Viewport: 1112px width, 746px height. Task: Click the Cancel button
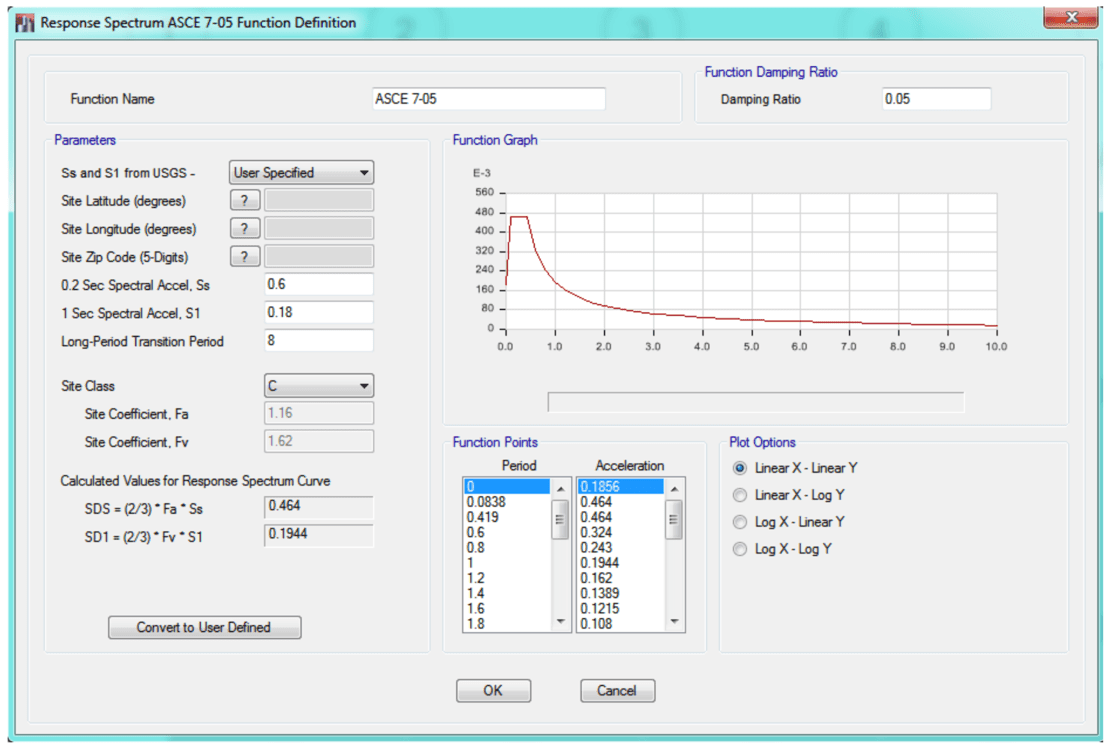point(617,690)
